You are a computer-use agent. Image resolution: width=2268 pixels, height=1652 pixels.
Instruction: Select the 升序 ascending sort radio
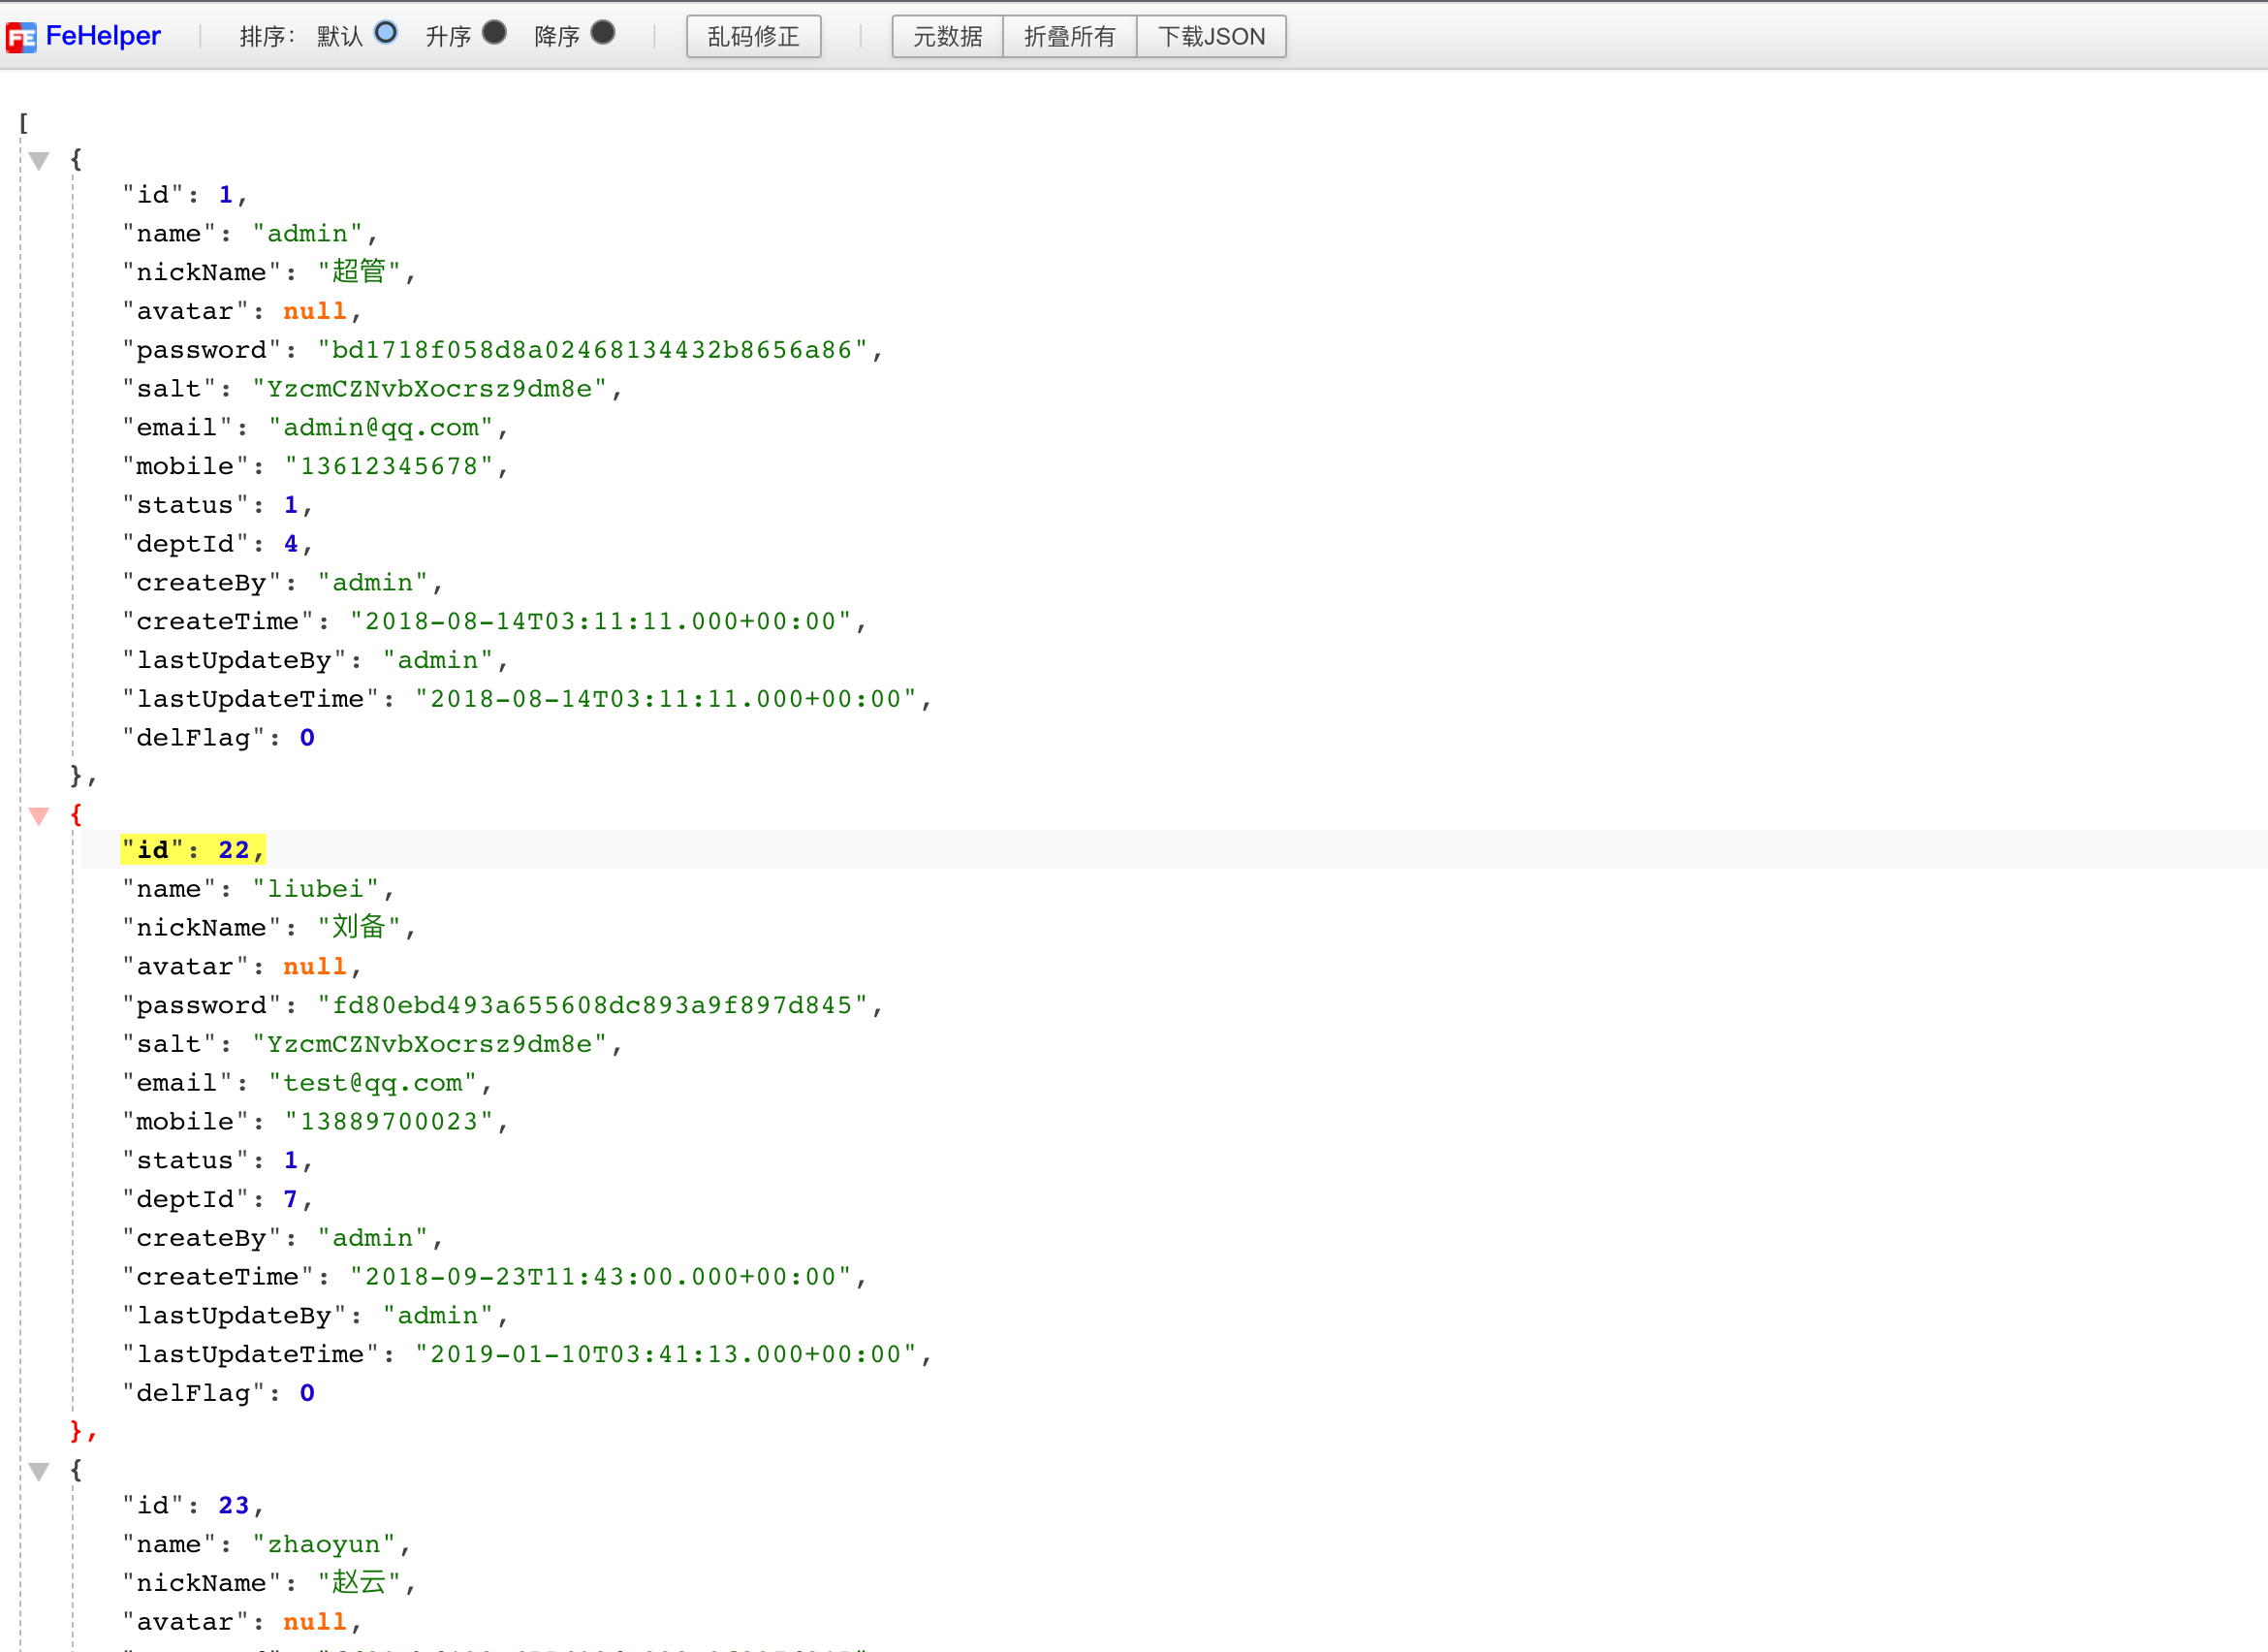click(x=494, y=33)
